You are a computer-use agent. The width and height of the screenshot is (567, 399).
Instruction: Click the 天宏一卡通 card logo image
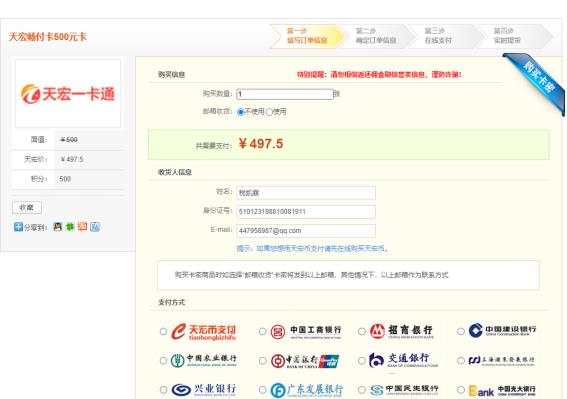click(68, 94)
